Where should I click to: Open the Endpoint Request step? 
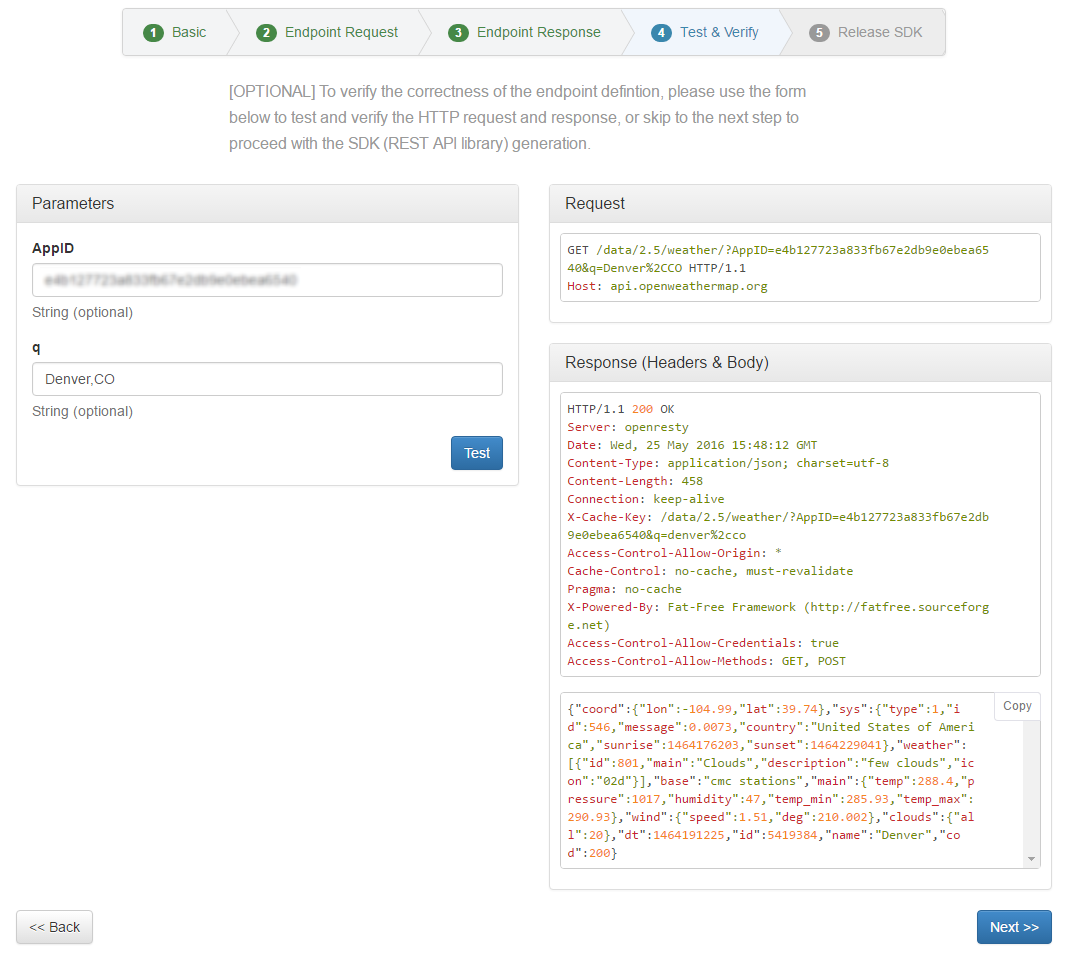339,32
